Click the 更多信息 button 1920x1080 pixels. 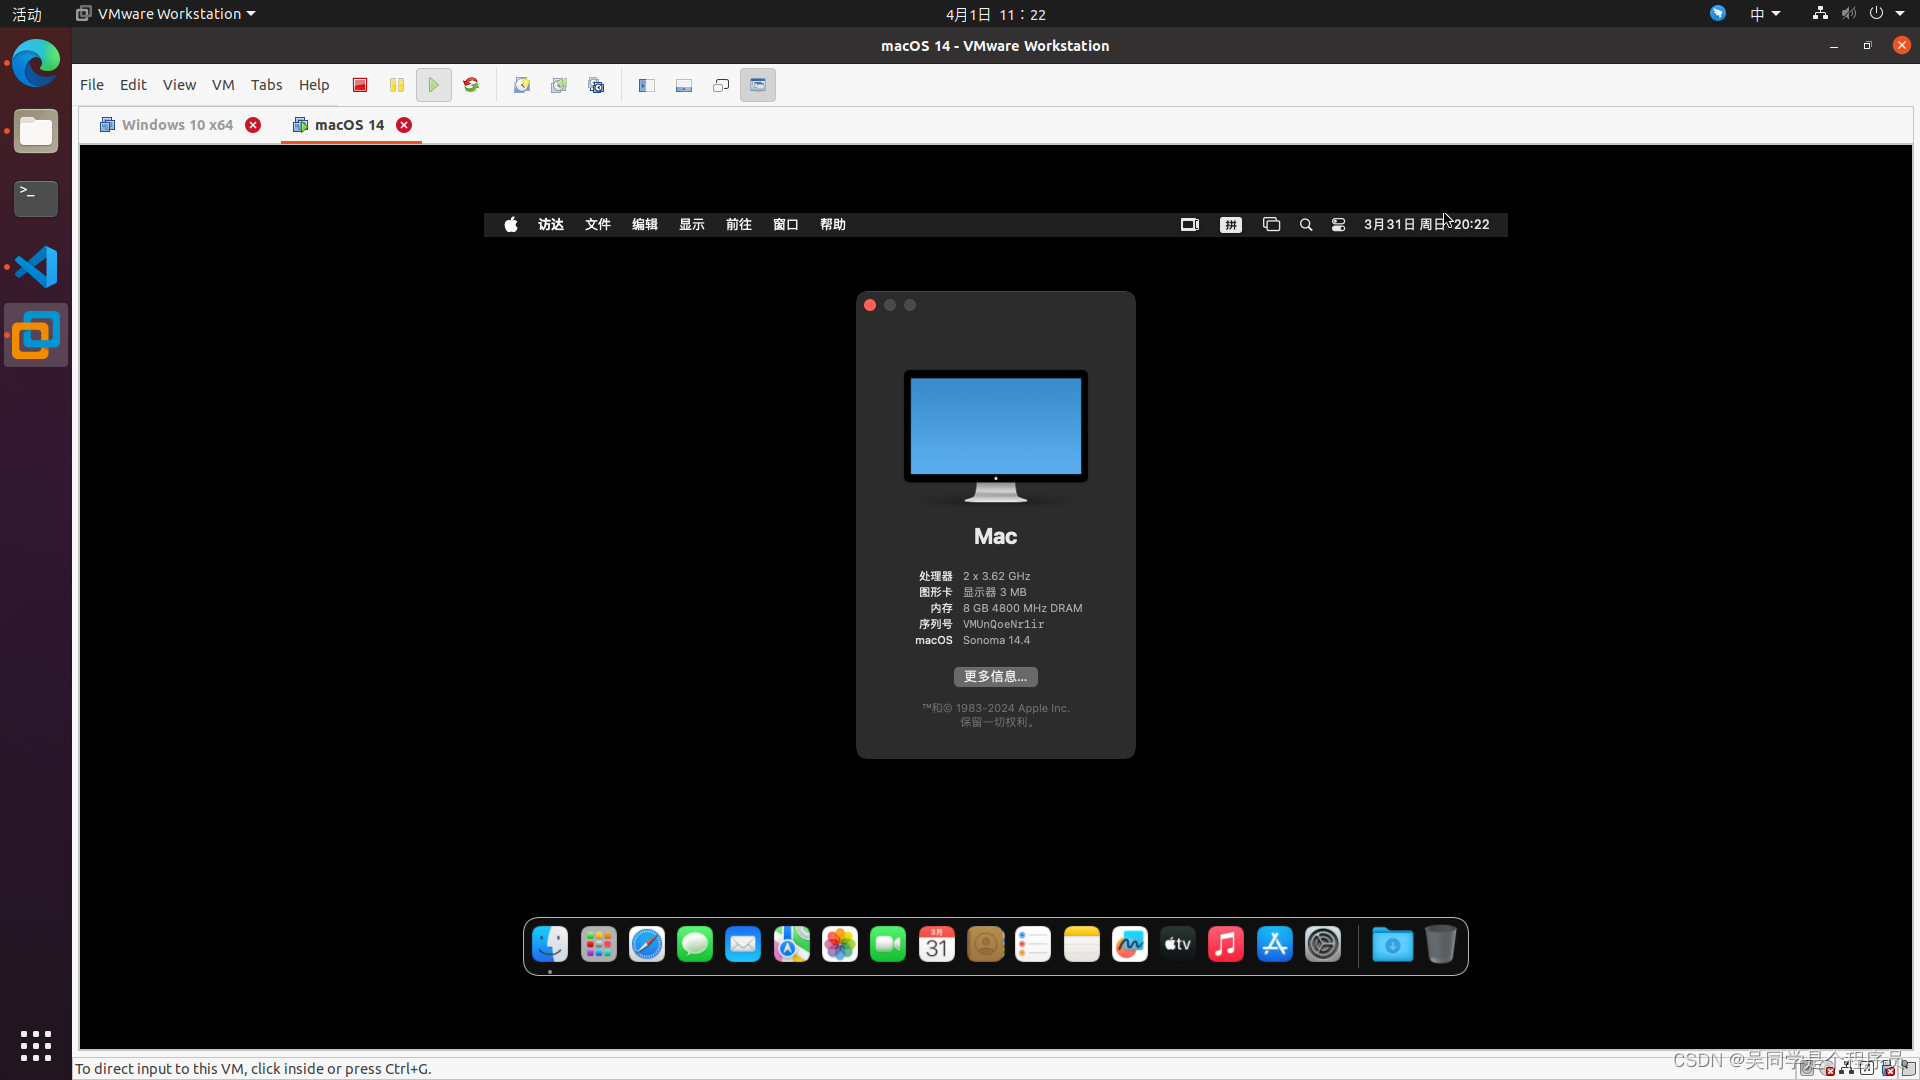995,677
